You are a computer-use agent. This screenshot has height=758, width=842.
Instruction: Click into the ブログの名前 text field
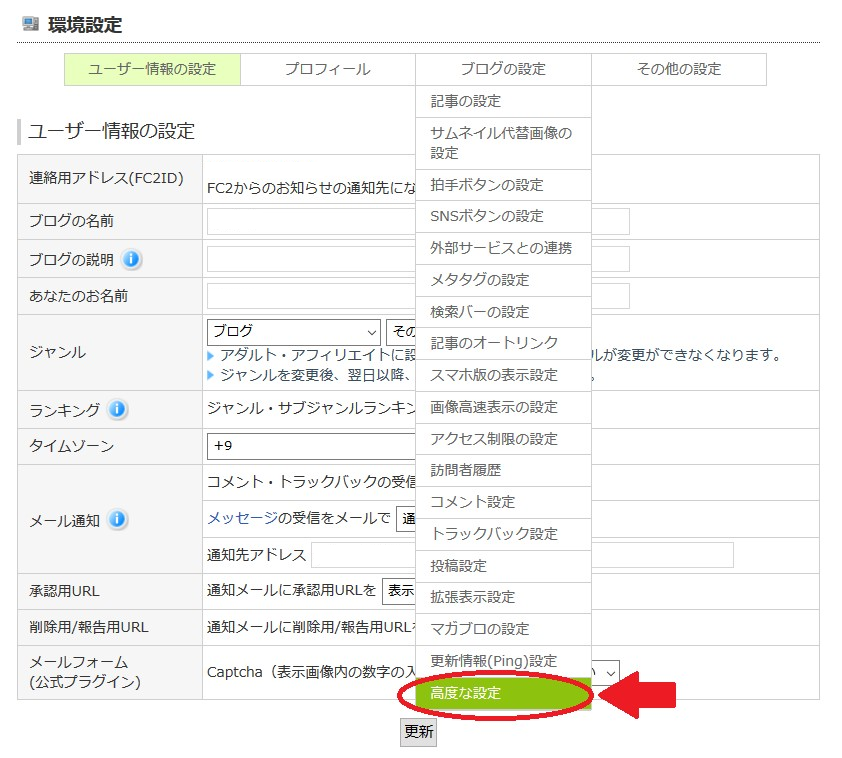pyautogui.click(x=310, y=221)
